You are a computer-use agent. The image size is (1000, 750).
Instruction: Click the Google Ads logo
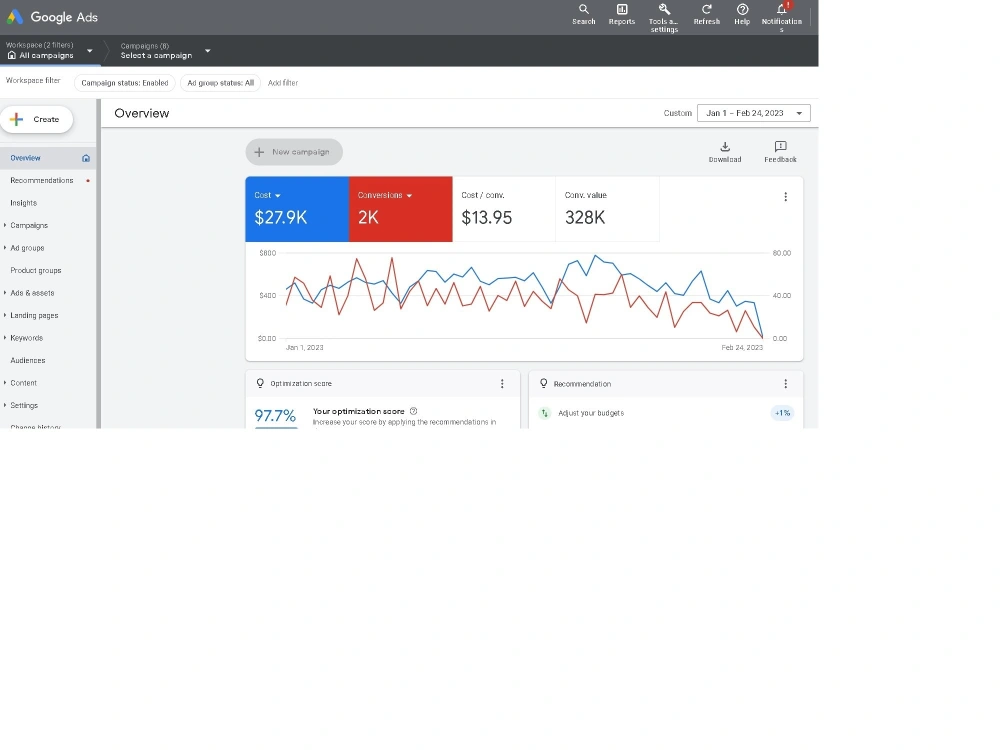52,17
